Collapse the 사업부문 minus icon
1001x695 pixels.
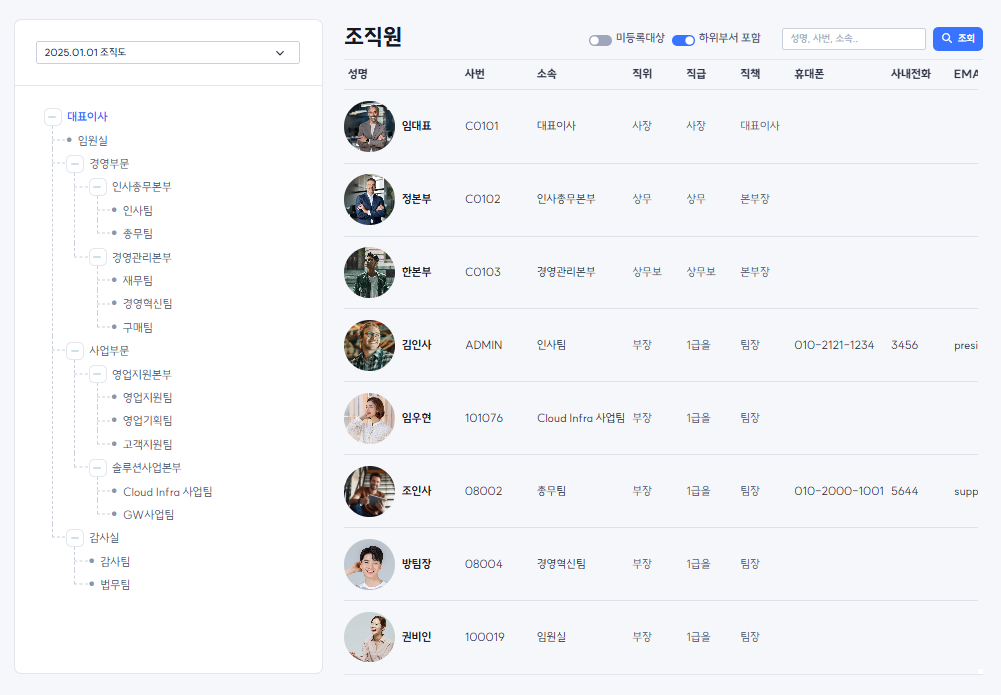coord(75,351)
